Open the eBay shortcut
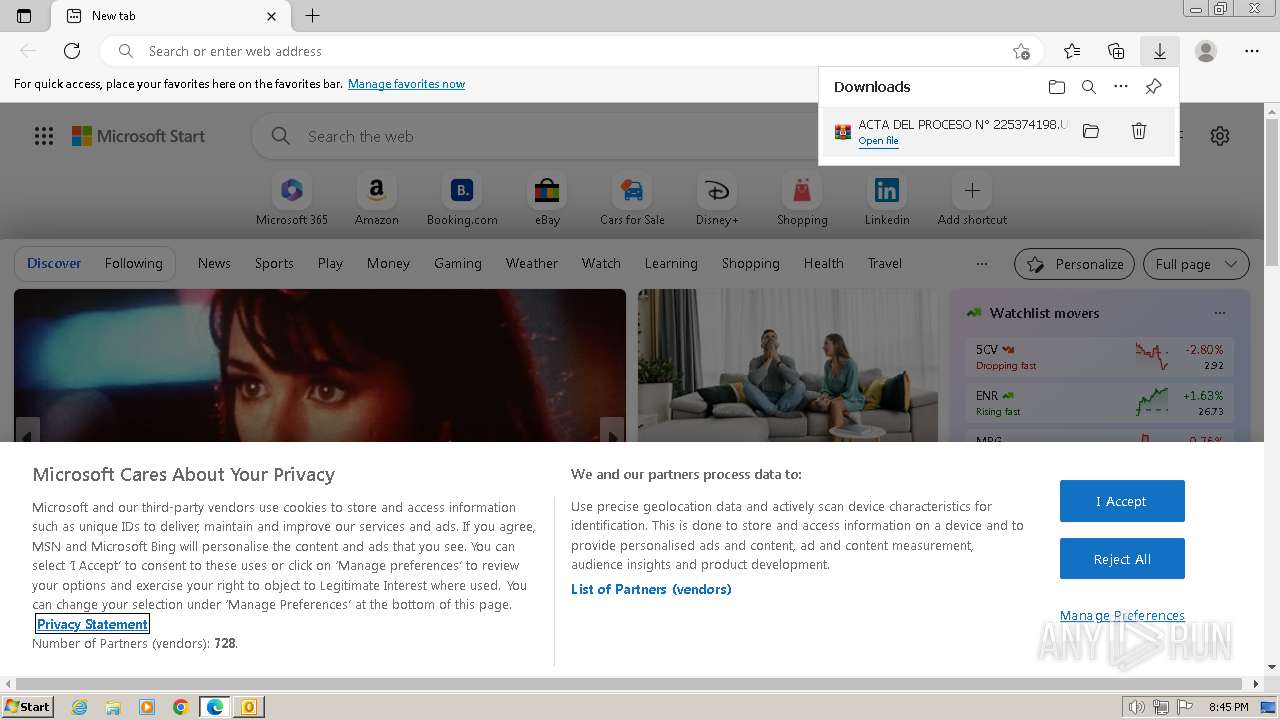Image resolution: width=1280 pixels, height=720 pixels. tap(547, 200)
